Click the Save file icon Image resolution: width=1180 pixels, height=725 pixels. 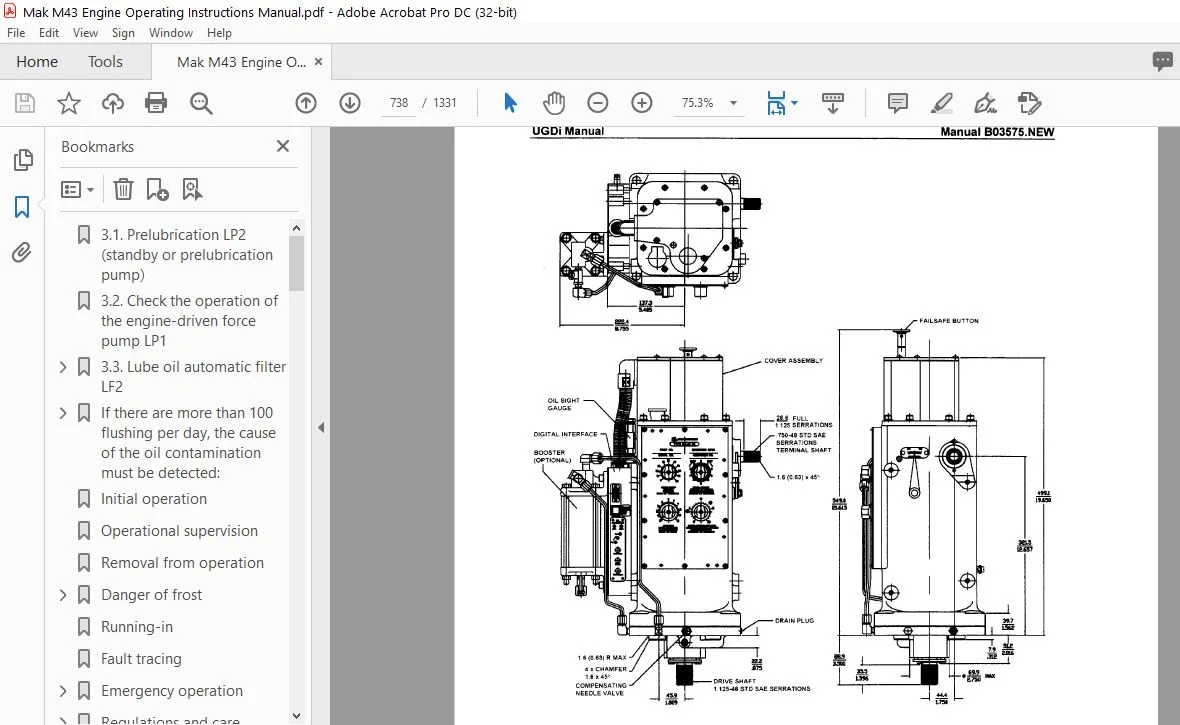25,103
